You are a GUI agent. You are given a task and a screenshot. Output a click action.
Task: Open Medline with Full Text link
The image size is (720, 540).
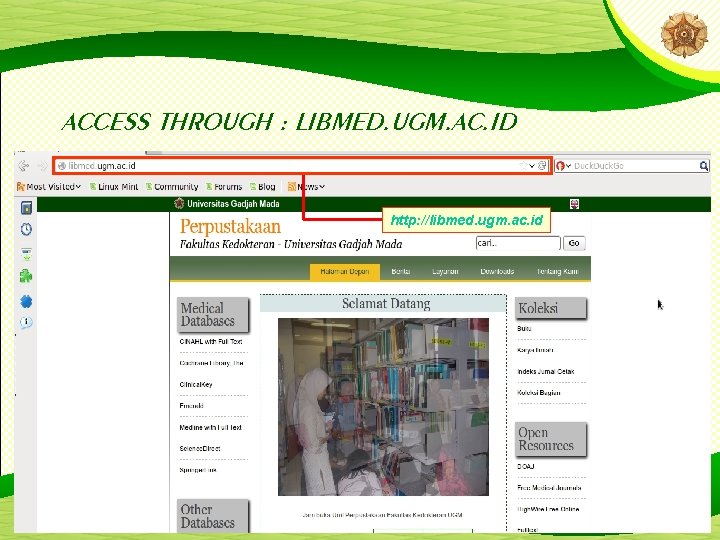coord(210,427)
